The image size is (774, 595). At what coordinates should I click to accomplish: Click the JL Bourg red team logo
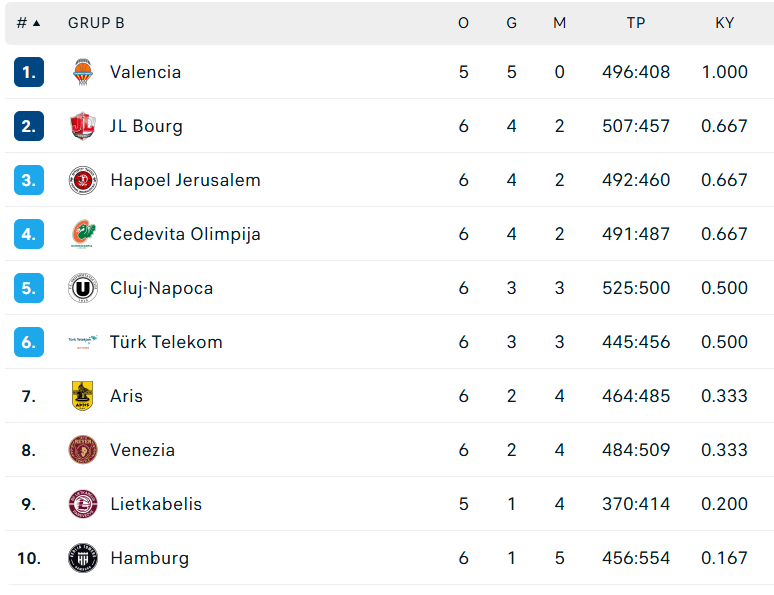click(x=82, y=126)
